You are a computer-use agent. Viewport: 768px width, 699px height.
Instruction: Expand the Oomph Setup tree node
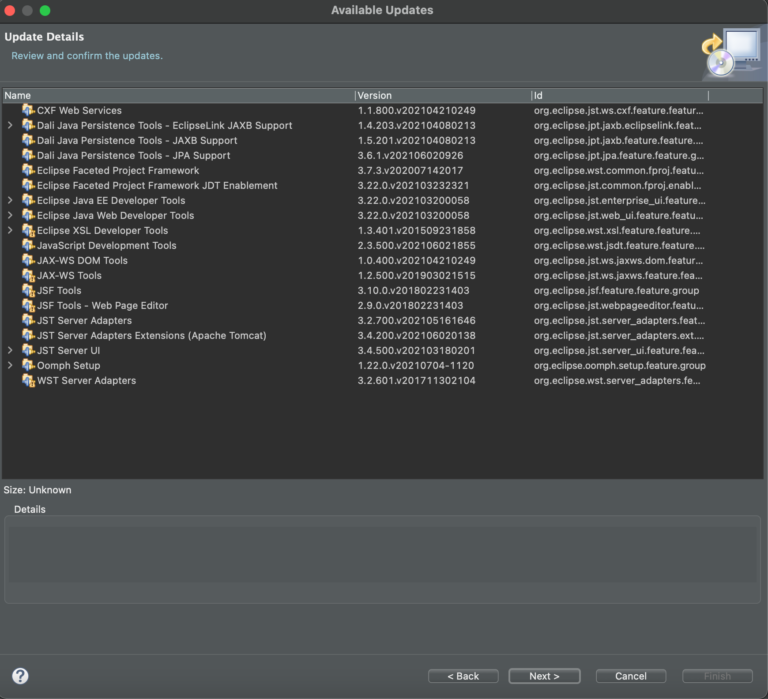(10, 366)
